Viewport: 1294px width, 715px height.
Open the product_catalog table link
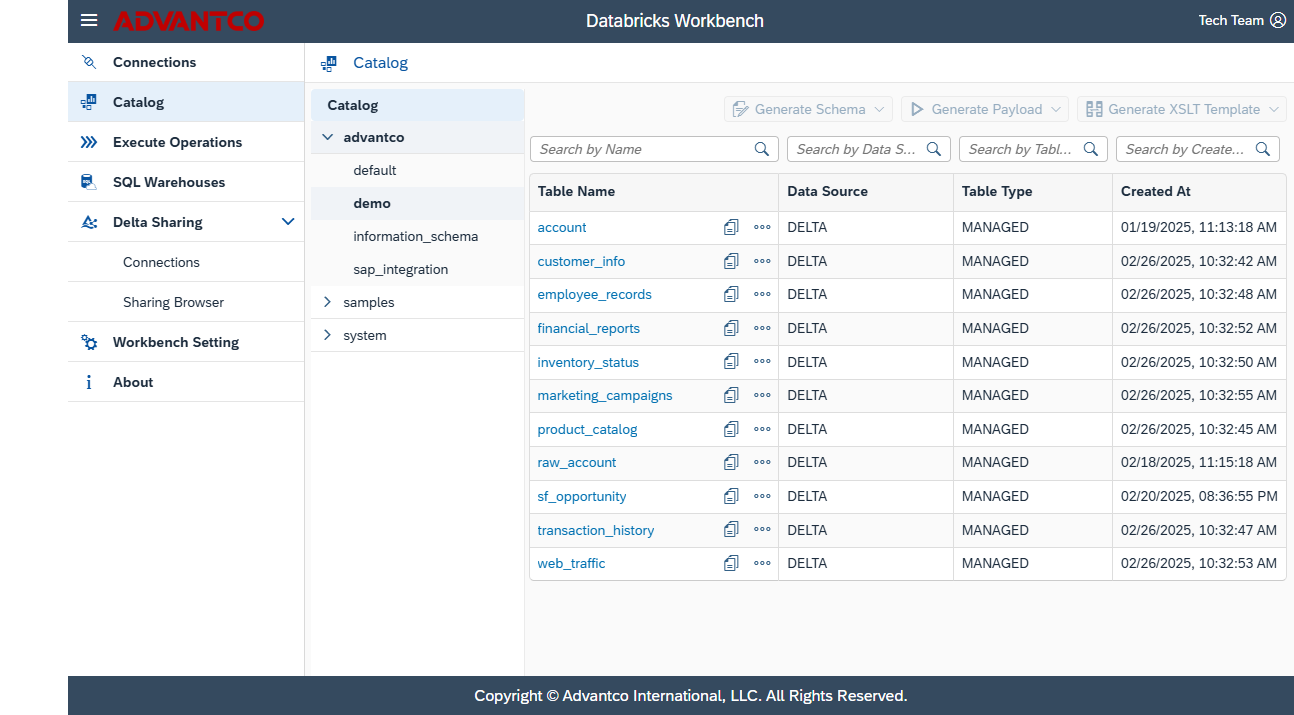(587, 429)
